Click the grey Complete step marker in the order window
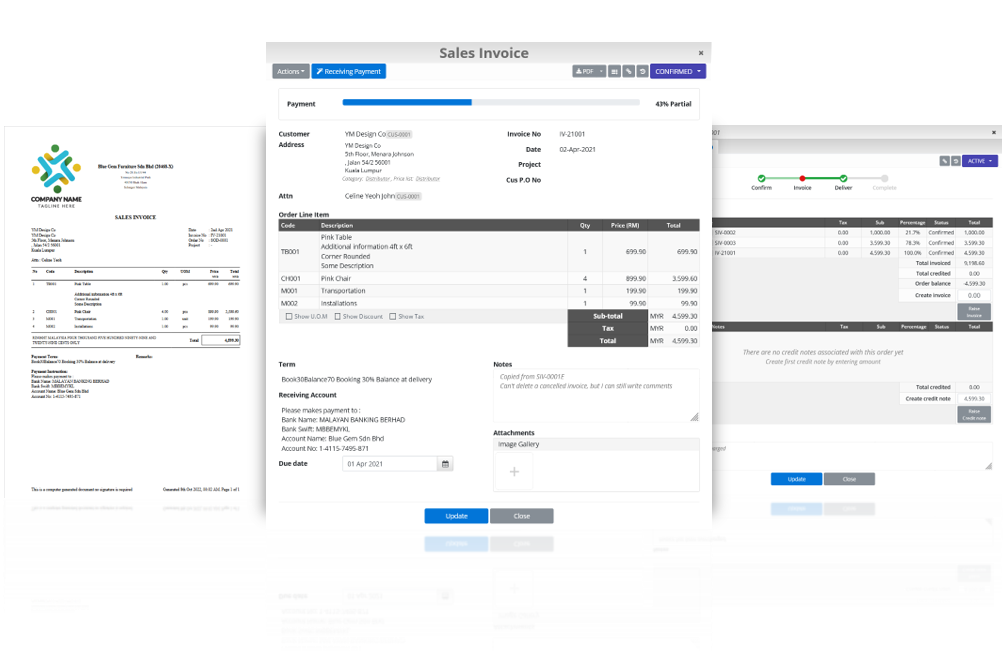Screen dimensions: 1008x671 pyautogui.click(x=885, y=178)
